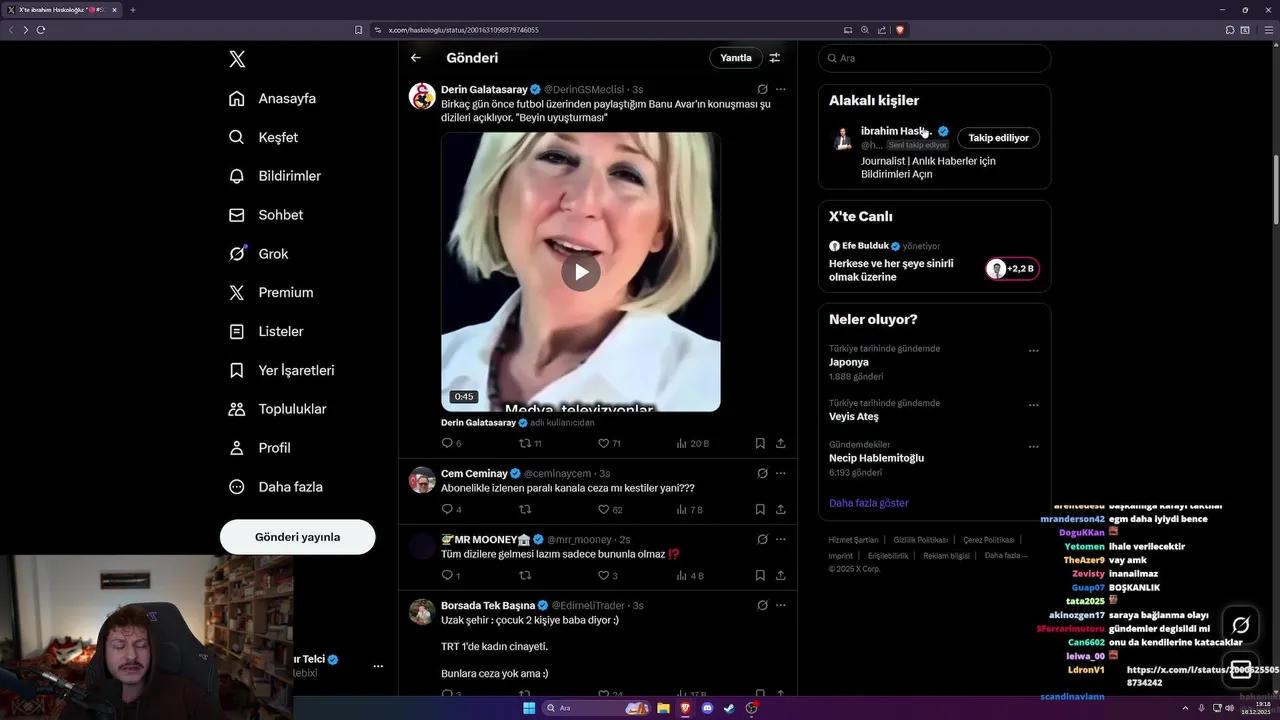Open Keşfet from the sidebar
Image resolution: width=1280 pixels, height=720 pixels.
tap(264, 137)
